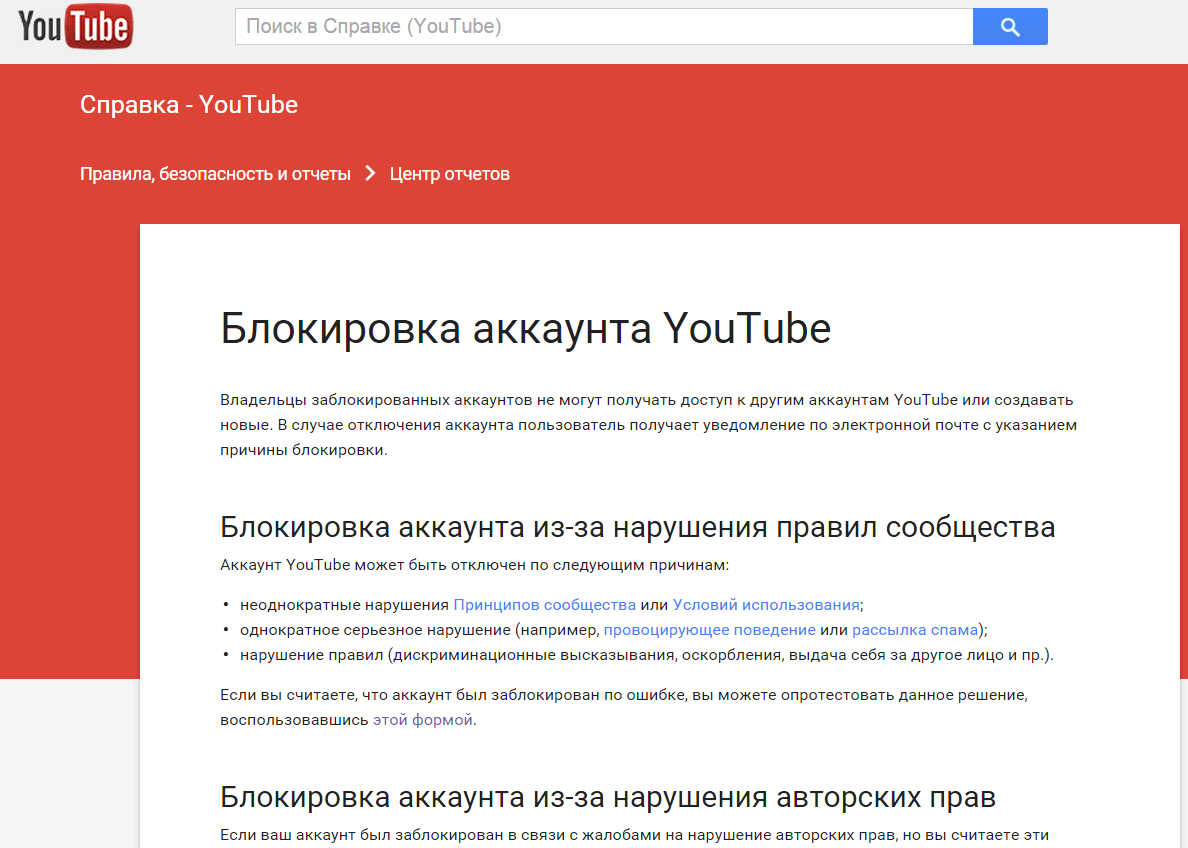Viewport: 1188px width, 848px height.
Task: Open the 'Центр отчетов' breadcrumb
Action: tap(449, 174)
